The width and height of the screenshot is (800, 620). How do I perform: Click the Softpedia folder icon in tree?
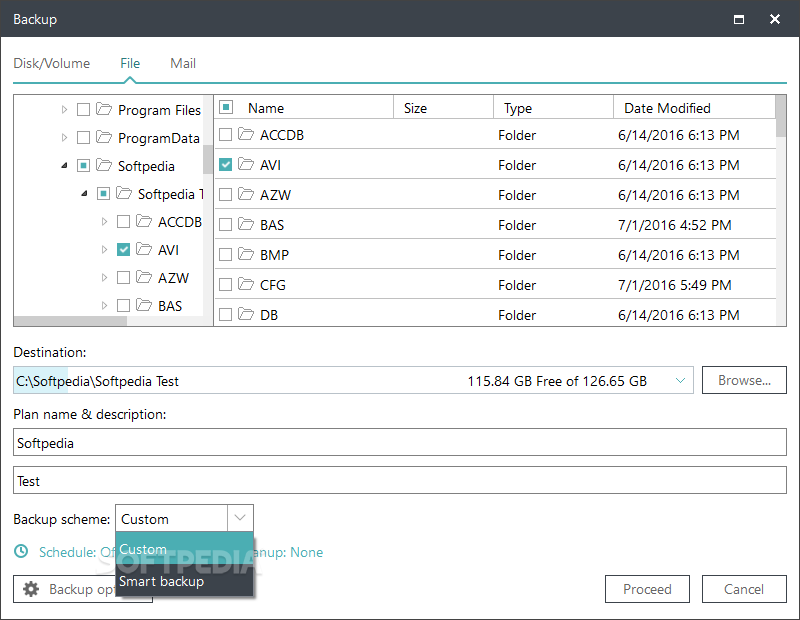[104, 165]
